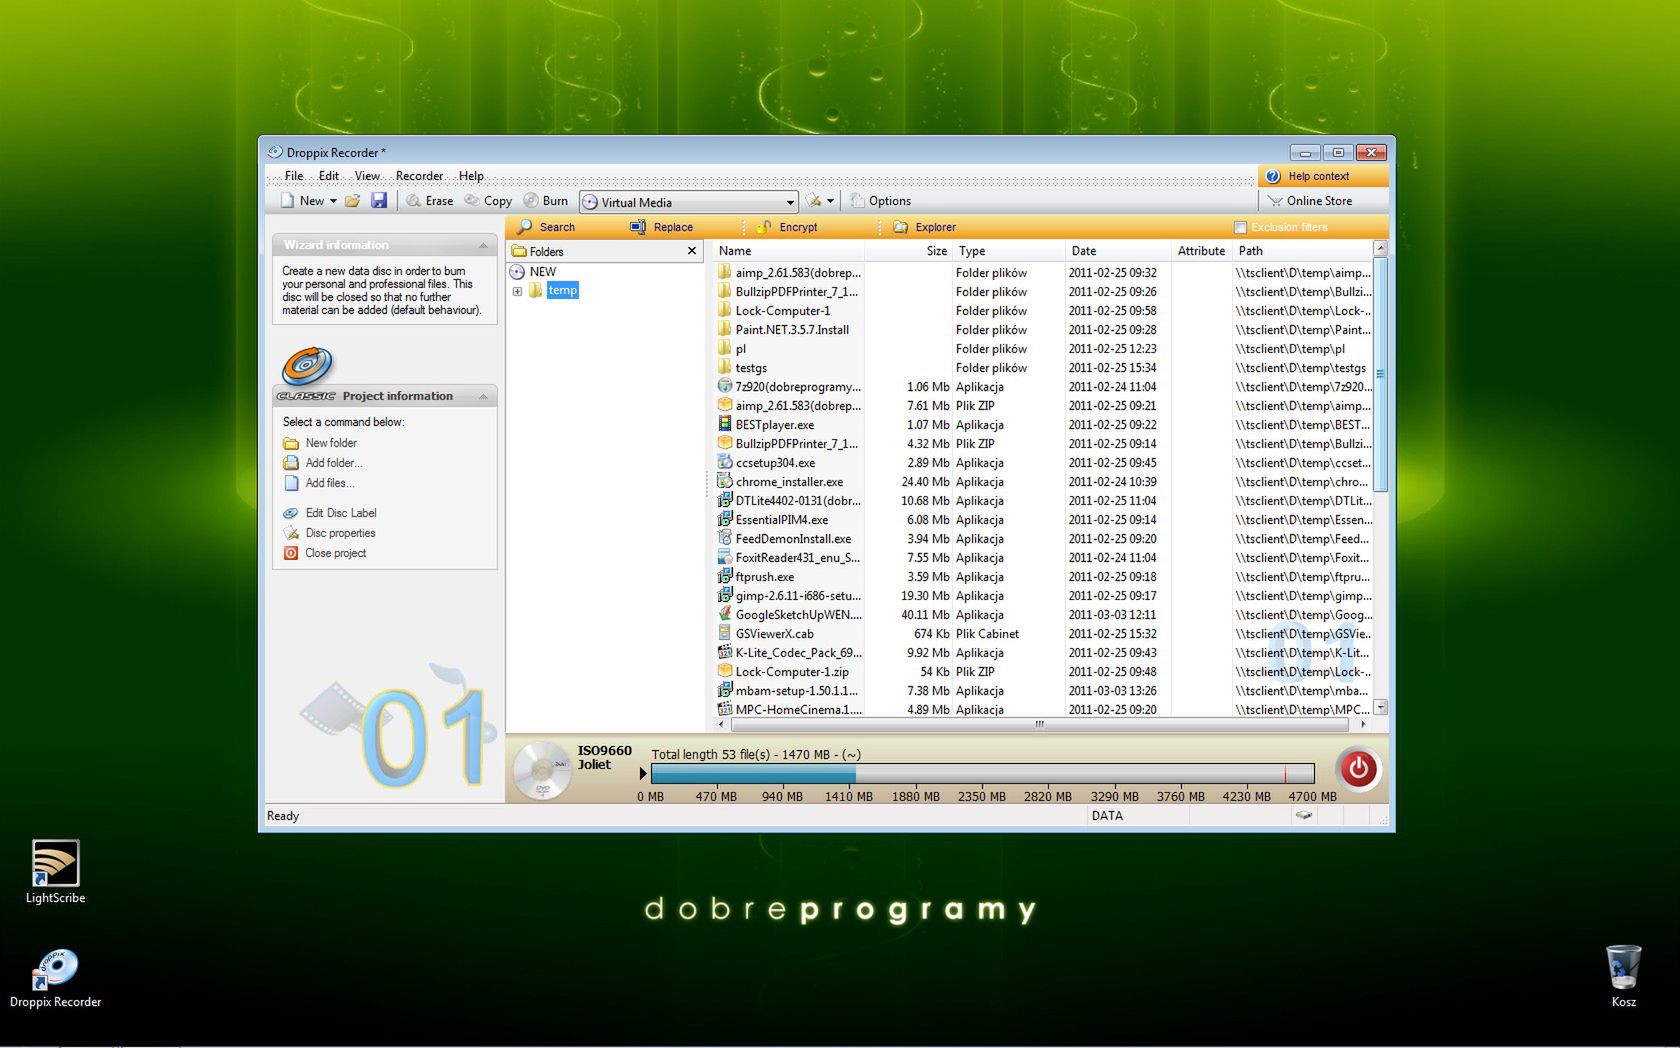
Task: Open the File menu
Action: (294, 176)
